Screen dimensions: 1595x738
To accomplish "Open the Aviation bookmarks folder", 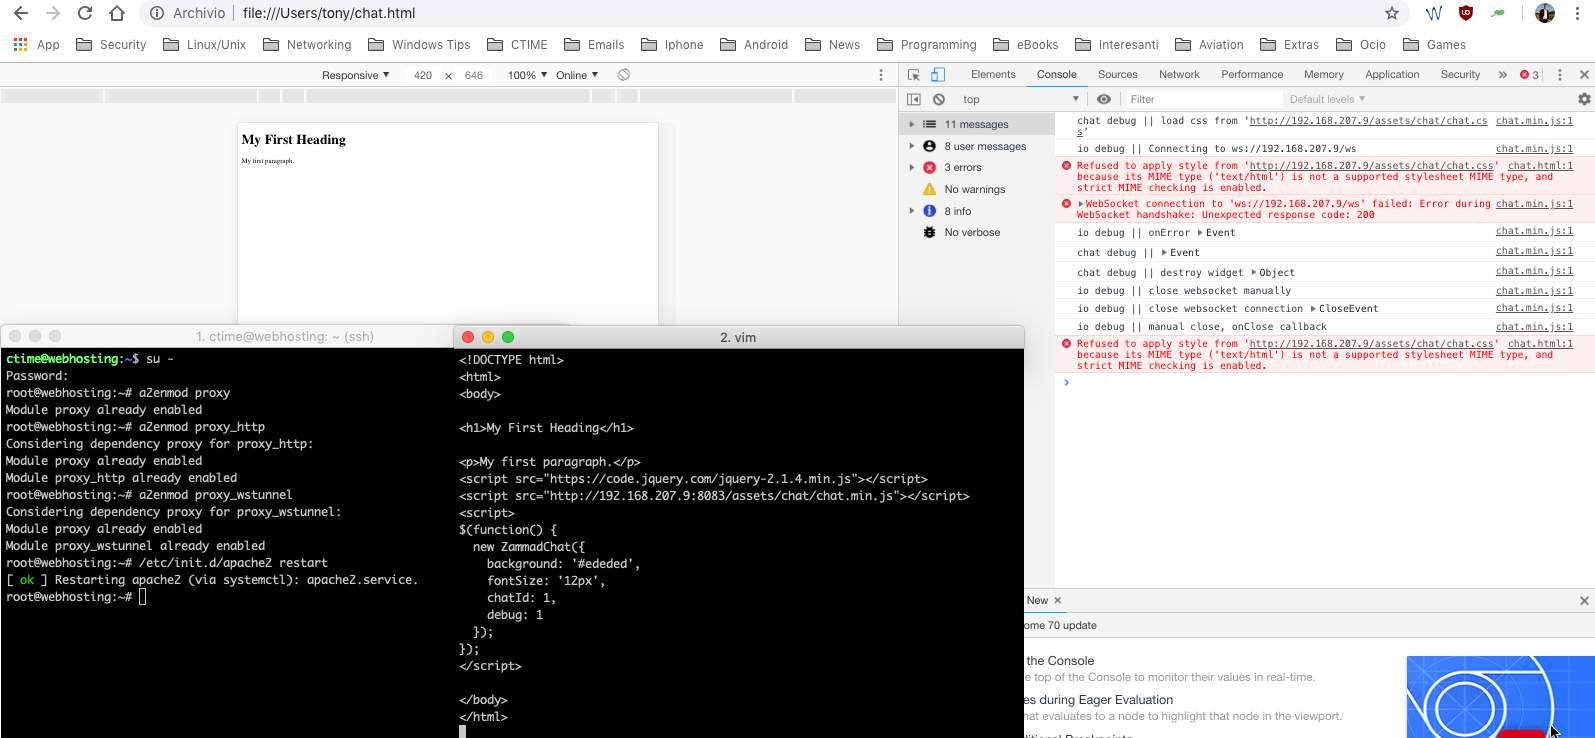I will point(1209,44).
